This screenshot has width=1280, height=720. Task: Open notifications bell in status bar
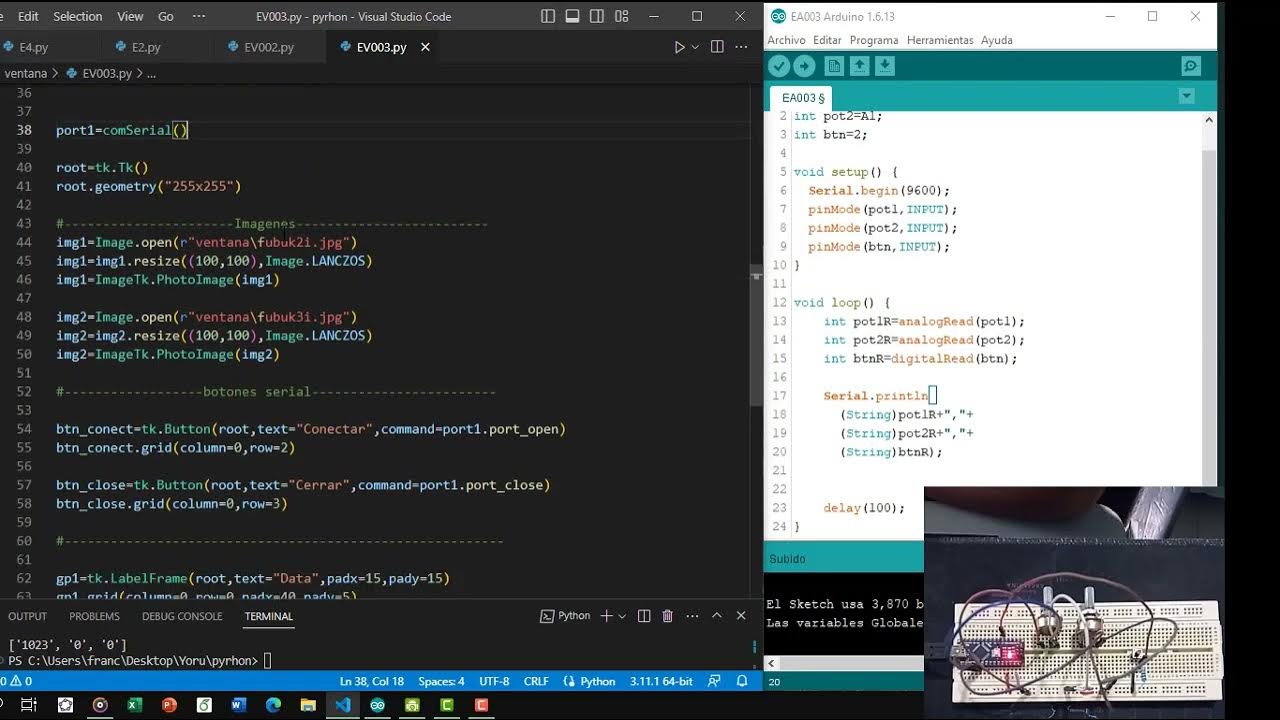coord(742,681)
